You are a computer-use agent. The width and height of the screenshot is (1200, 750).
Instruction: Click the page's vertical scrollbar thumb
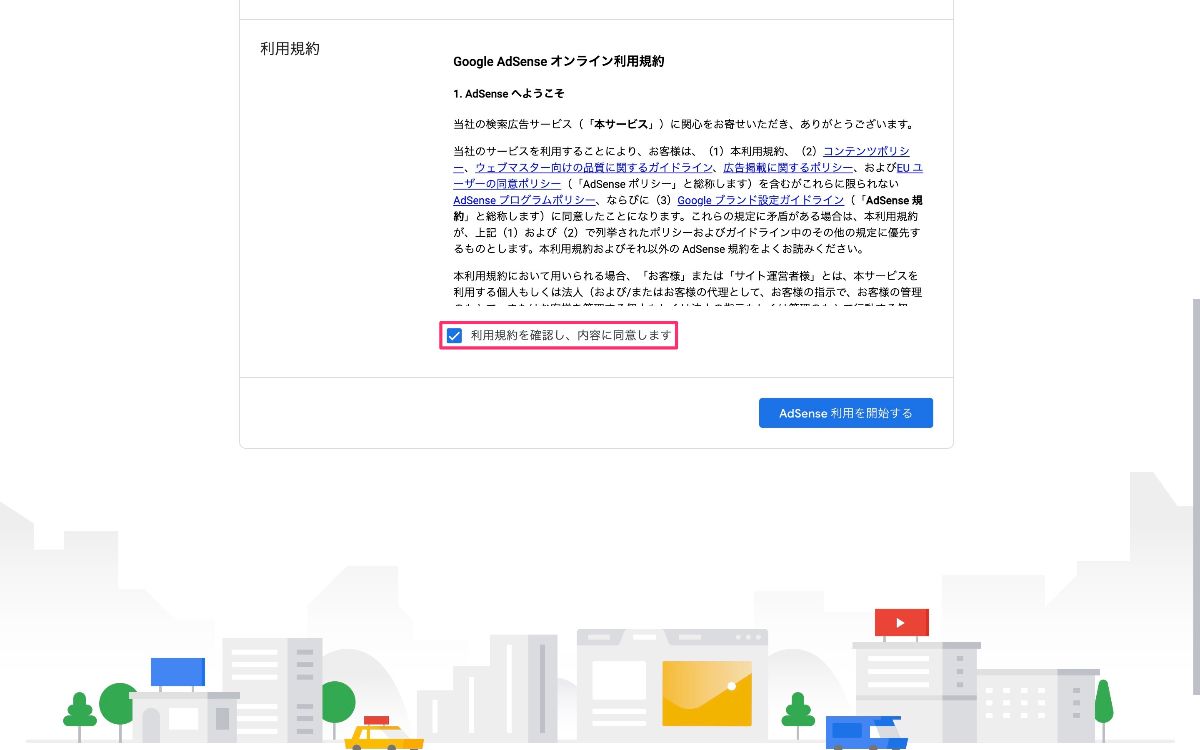point(1196,495)
